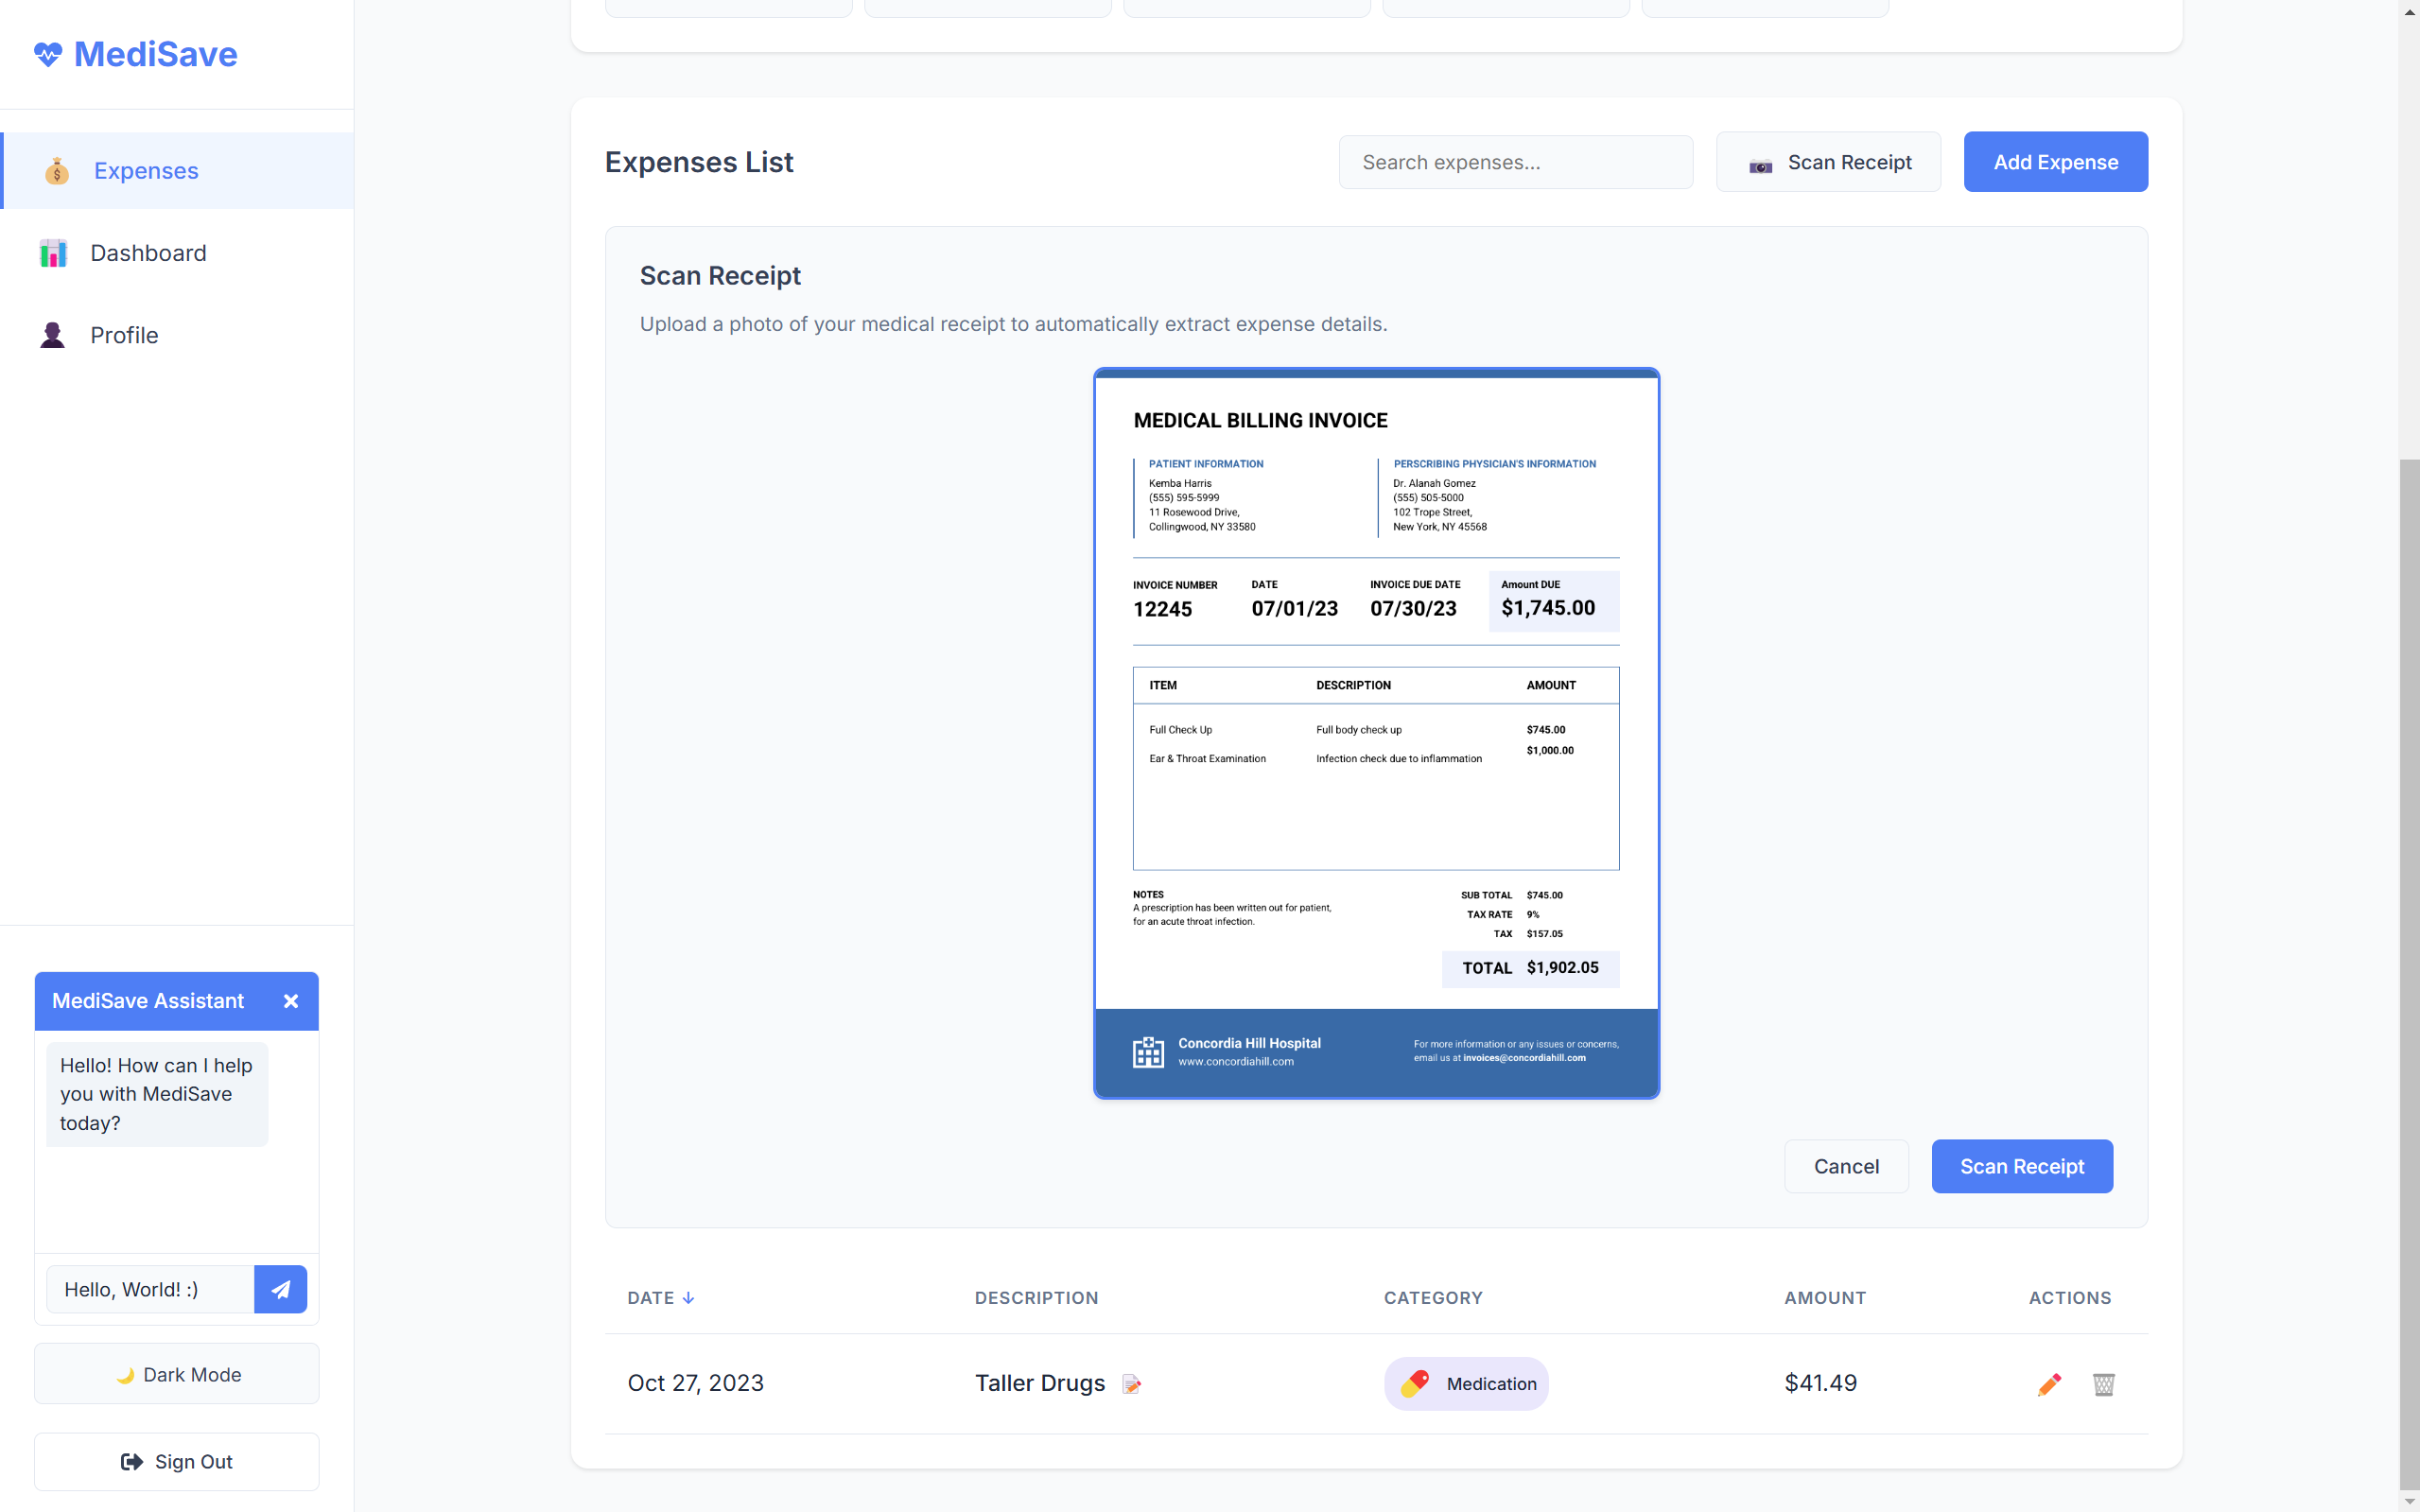Viewport: 2420px width, 1512px height.
Task: Click the Medication category pill
Action: pyautogui.click(x=1466, y=1384)
